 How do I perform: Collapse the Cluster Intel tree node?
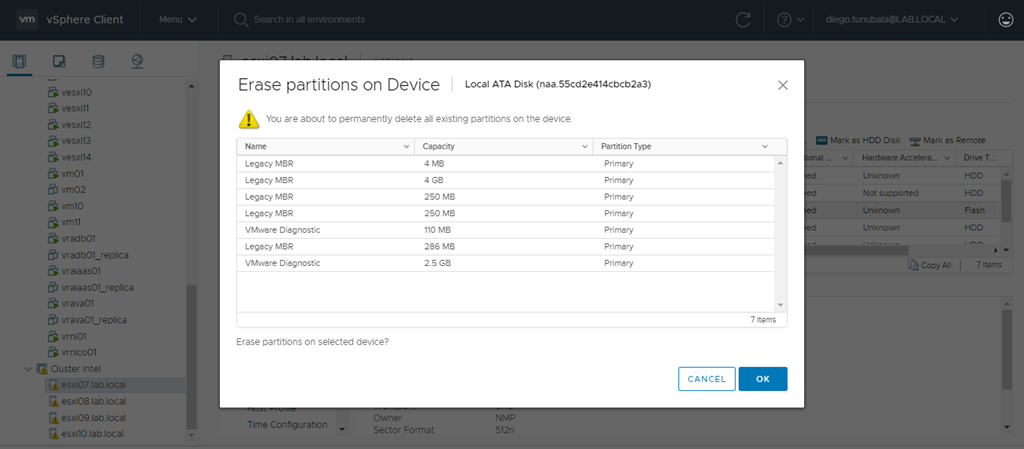(x=28, y=368)
